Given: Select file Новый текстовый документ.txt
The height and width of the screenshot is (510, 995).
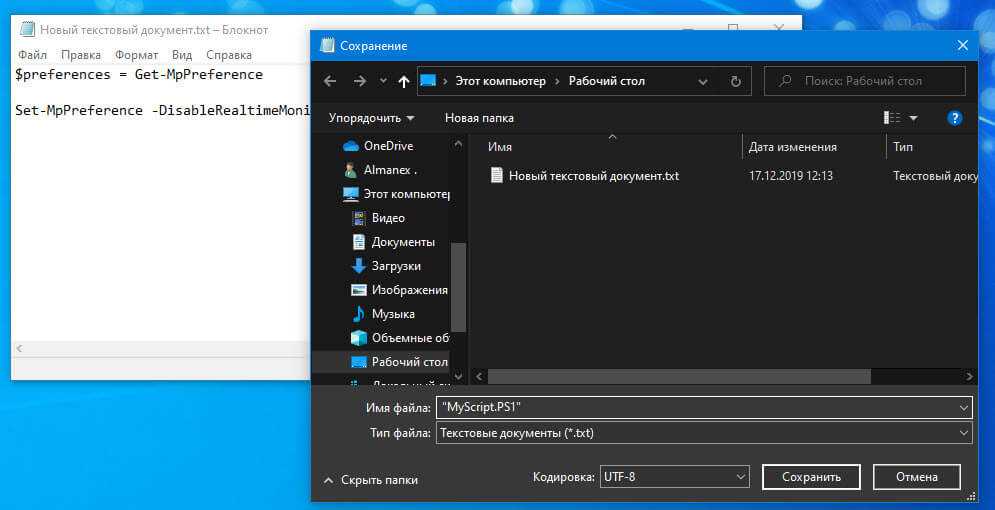Looking at the screenshot, I should [x=593, y=176].
